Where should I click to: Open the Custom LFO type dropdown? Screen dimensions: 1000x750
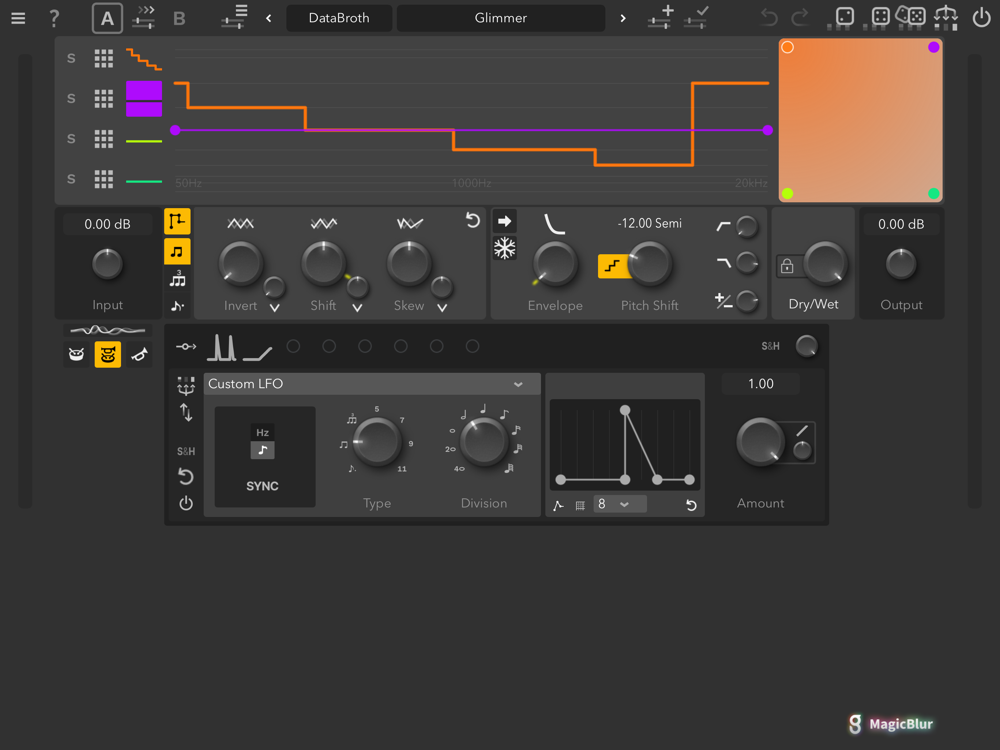pos(372,384)
